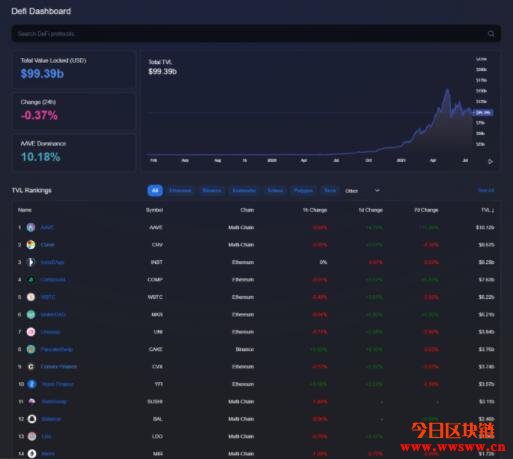Open the PancakeSwap protocol name link

pos(57,349)
